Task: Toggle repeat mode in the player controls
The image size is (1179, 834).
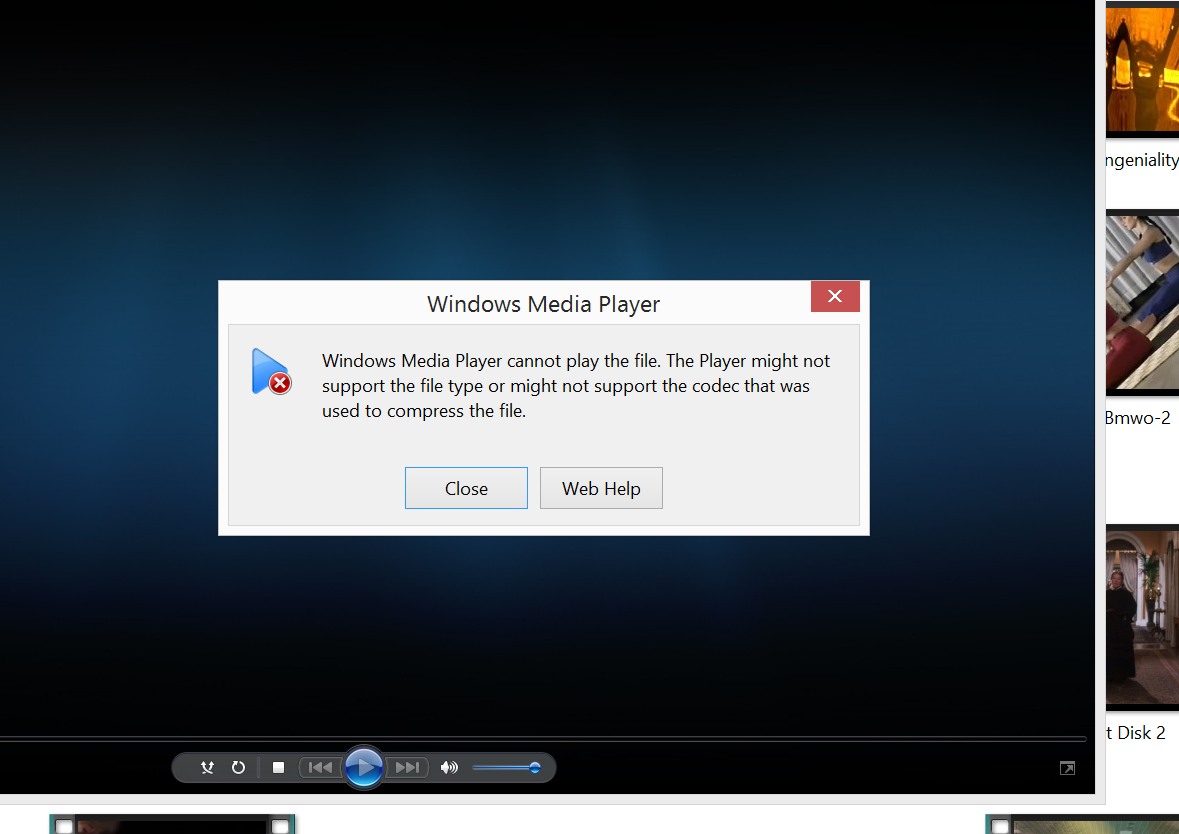Action: click(238, 767)
